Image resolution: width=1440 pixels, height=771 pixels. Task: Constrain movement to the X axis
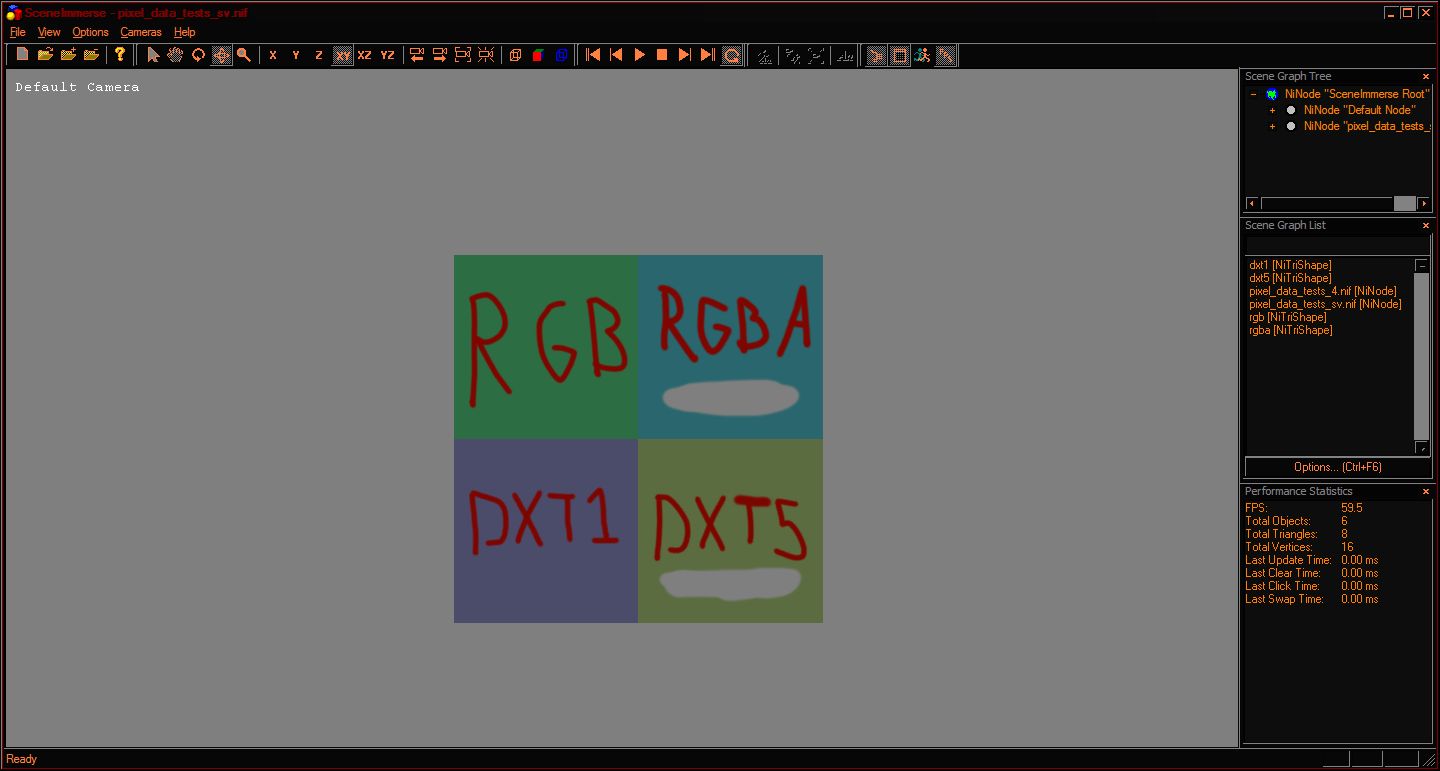273,55
